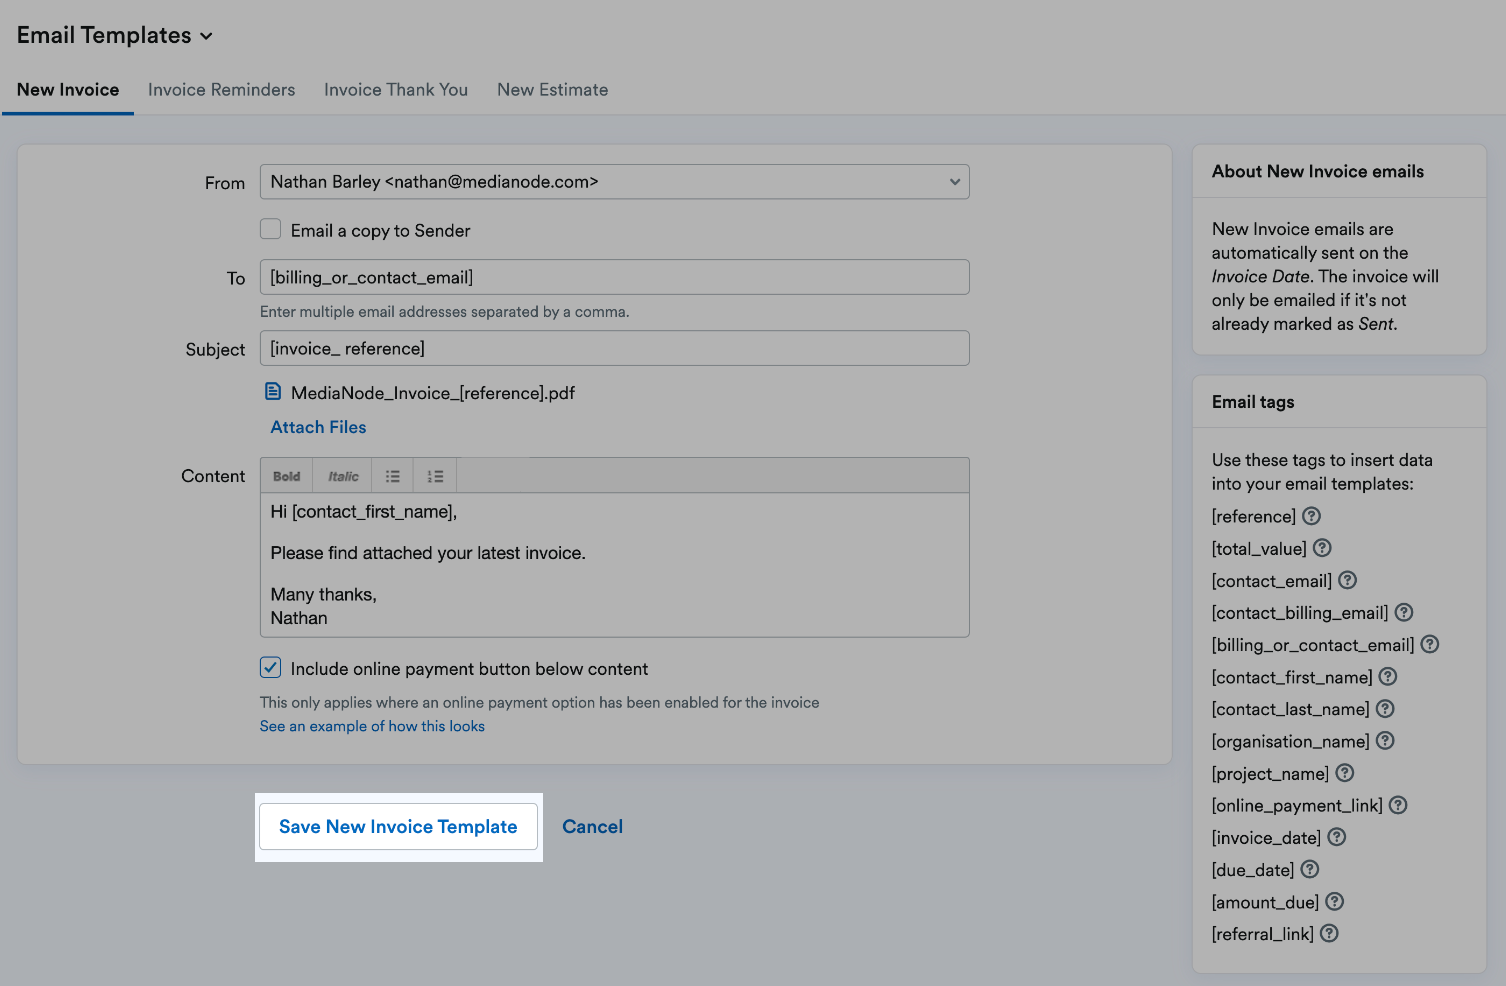
Task: Click the PDF attachment document icon
Action: 273,392
